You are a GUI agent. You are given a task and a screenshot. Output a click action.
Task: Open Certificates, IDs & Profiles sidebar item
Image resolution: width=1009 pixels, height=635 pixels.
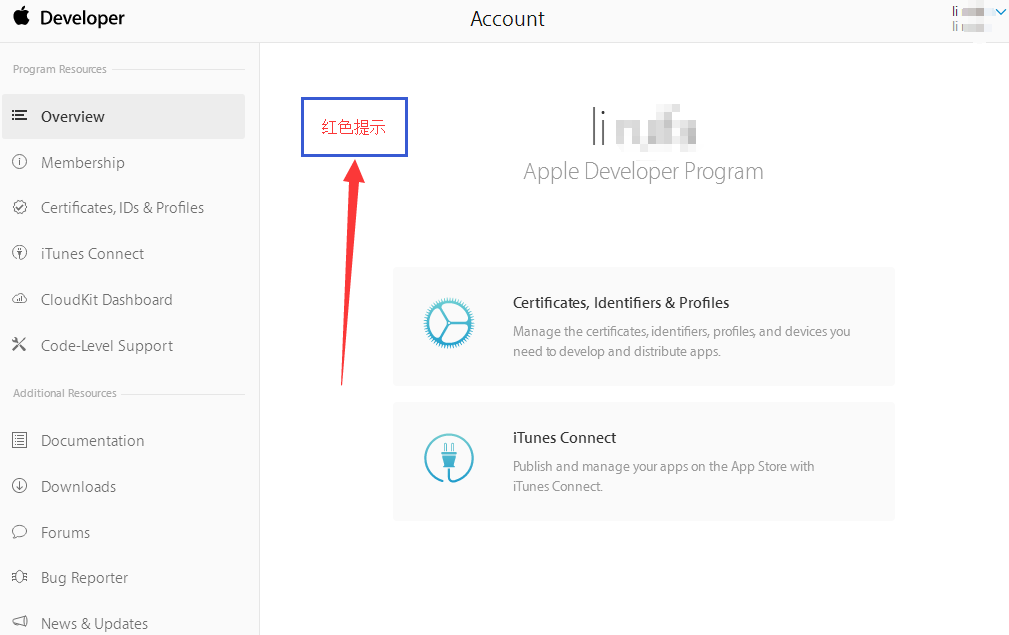pyautogui.click(x=122, y=208)
